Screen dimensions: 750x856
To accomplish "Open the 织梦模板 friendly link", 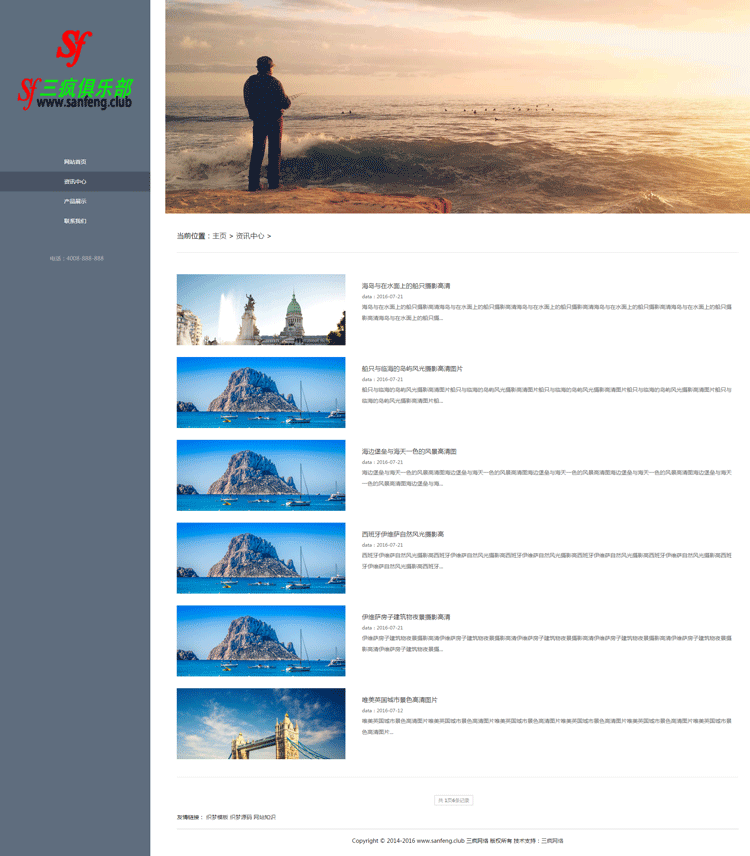I will click(x=217, y=817).
